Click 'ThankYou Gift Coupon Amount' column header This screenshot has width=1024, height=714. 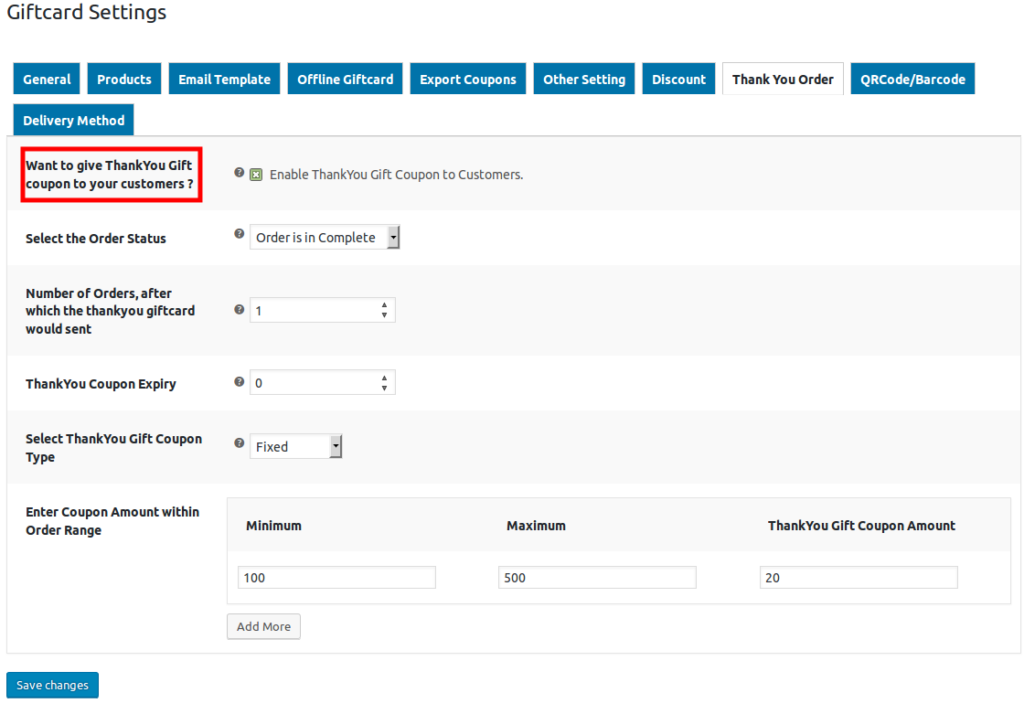[861, 526]
